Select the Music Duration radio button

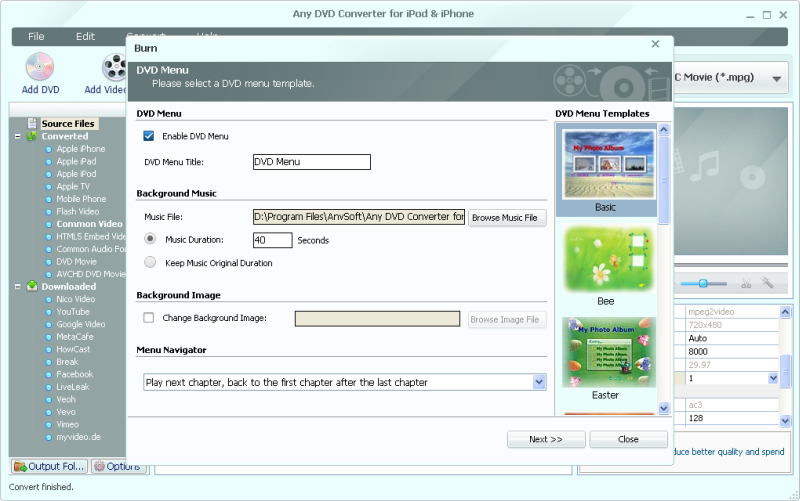tap(150, 238)
